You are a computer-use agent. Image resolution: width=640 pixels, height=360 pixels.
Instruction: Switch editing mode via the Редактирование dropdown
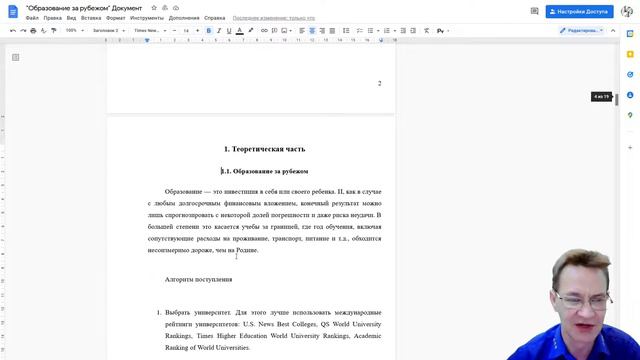pos(582,31)
